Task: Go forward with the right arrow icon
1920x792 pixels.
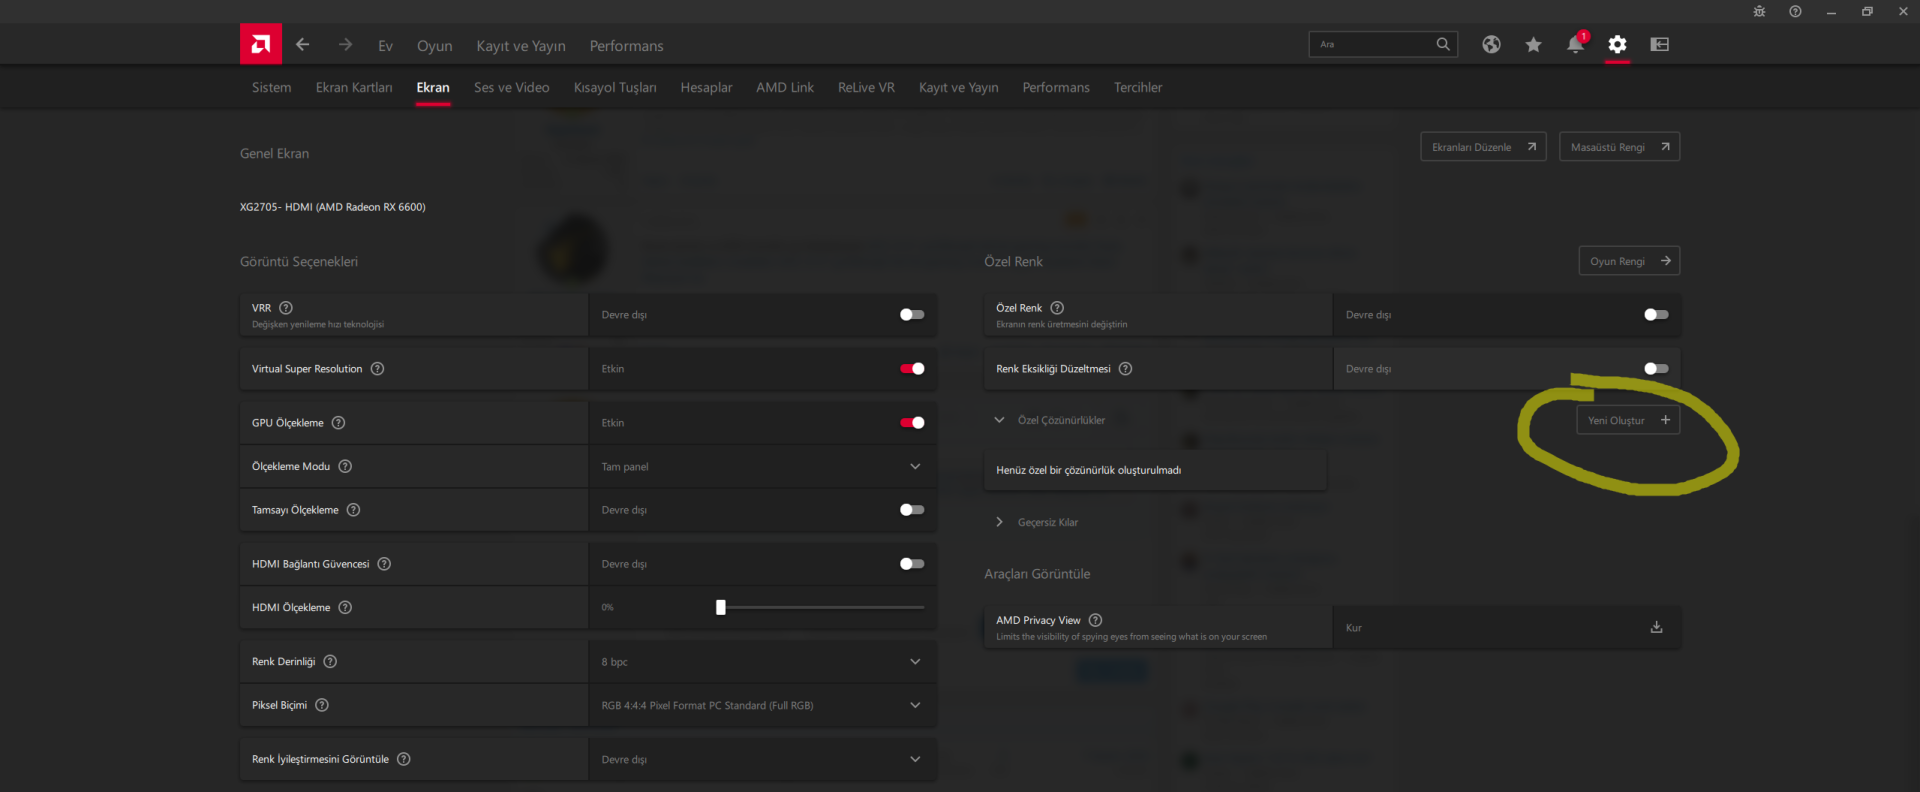Action: point(345,44)
